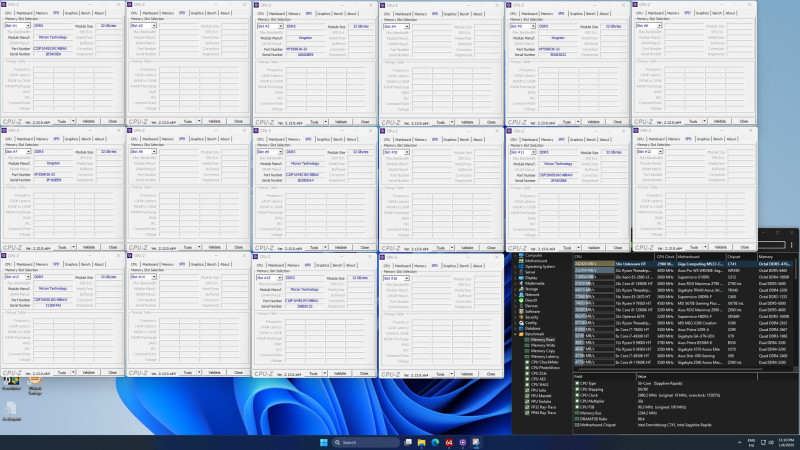The height and width of the screenshot is (450, 800).
Task: Click Validate in the Slot #1 CPU-Z window
Action: tap(89, 121)
